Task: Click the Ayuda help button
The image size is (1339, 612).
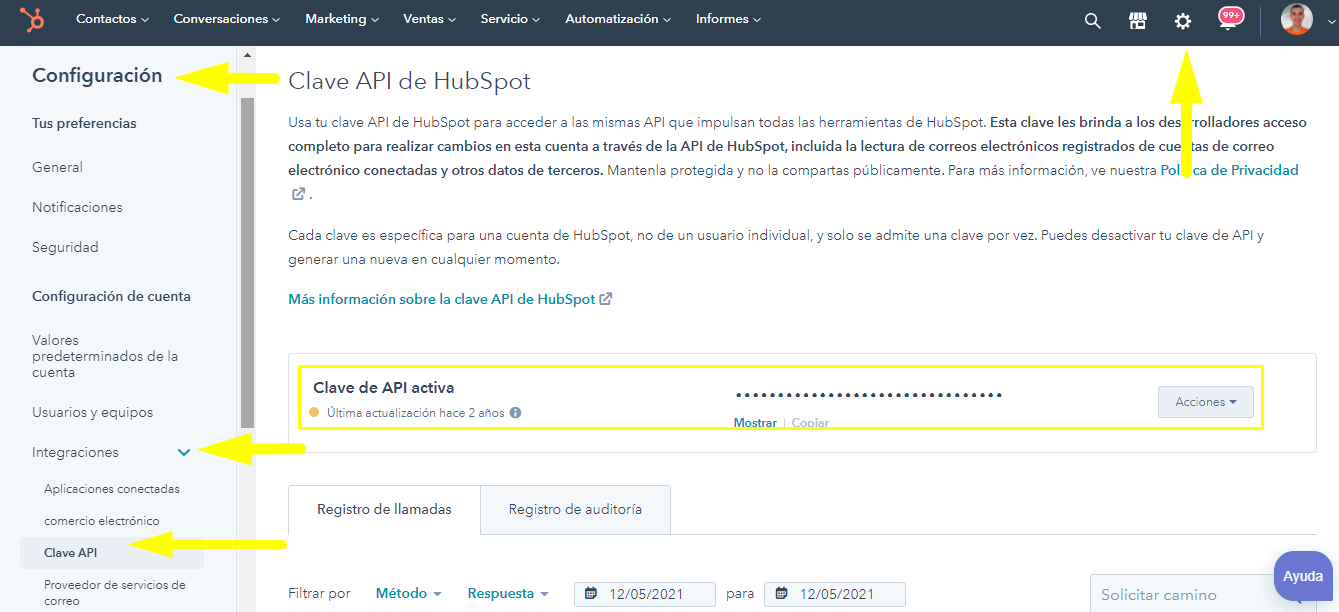Action: click(x=1303, y=576)
